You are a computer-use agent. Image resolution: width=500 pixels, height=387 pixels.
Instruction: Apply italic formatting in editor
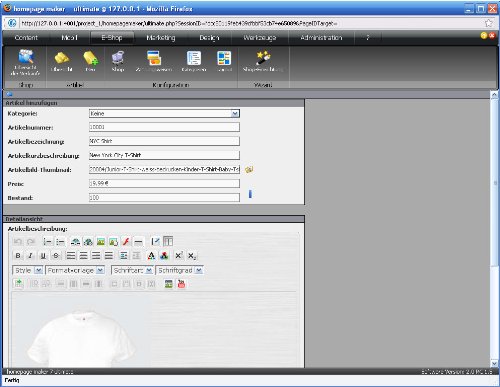31,256
